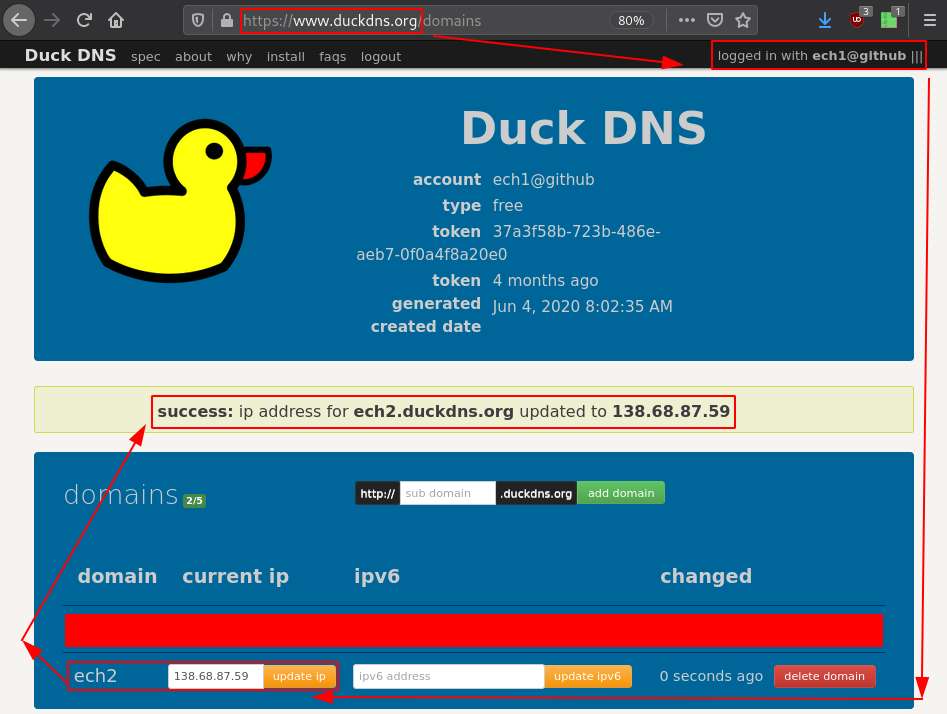The height and width of the screenshot is (714, 947).
Task: Click update ipv6 for ech2
Action: pos(588,676)
